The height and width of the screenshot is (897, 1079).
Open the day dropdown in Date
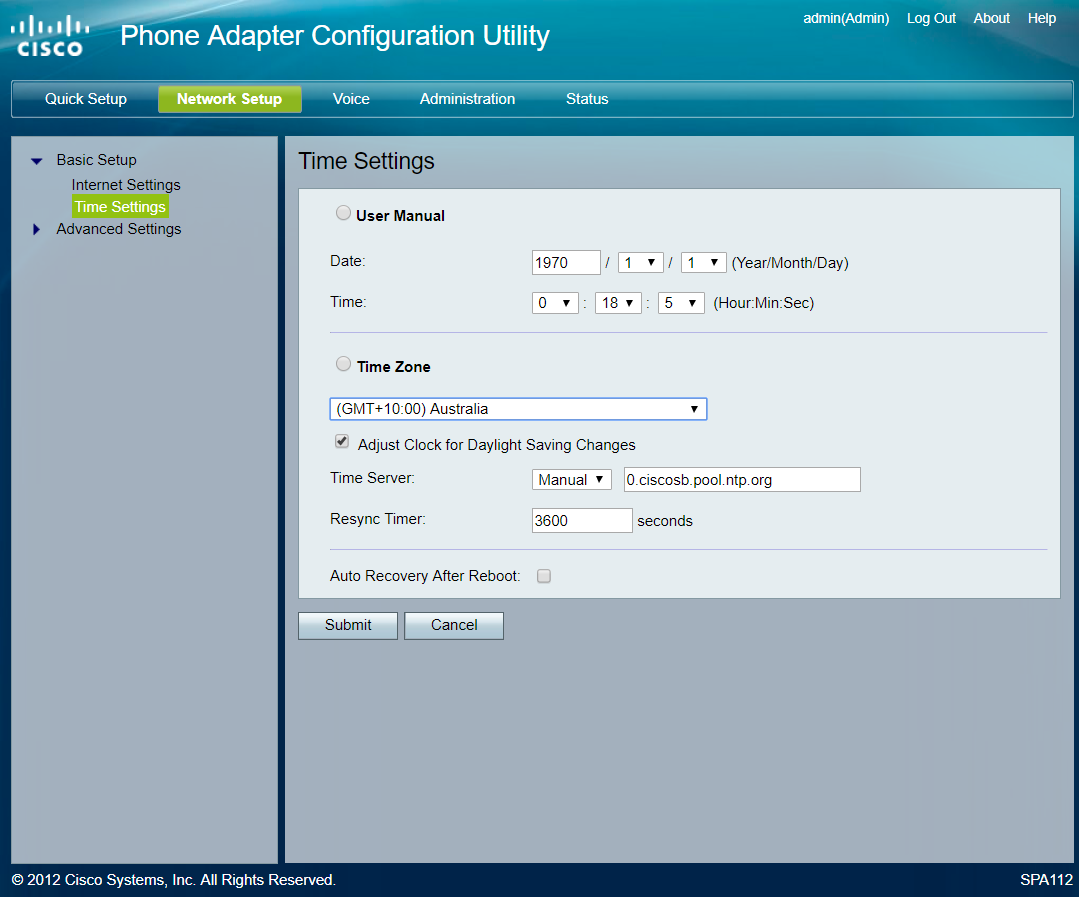(703, 262)
